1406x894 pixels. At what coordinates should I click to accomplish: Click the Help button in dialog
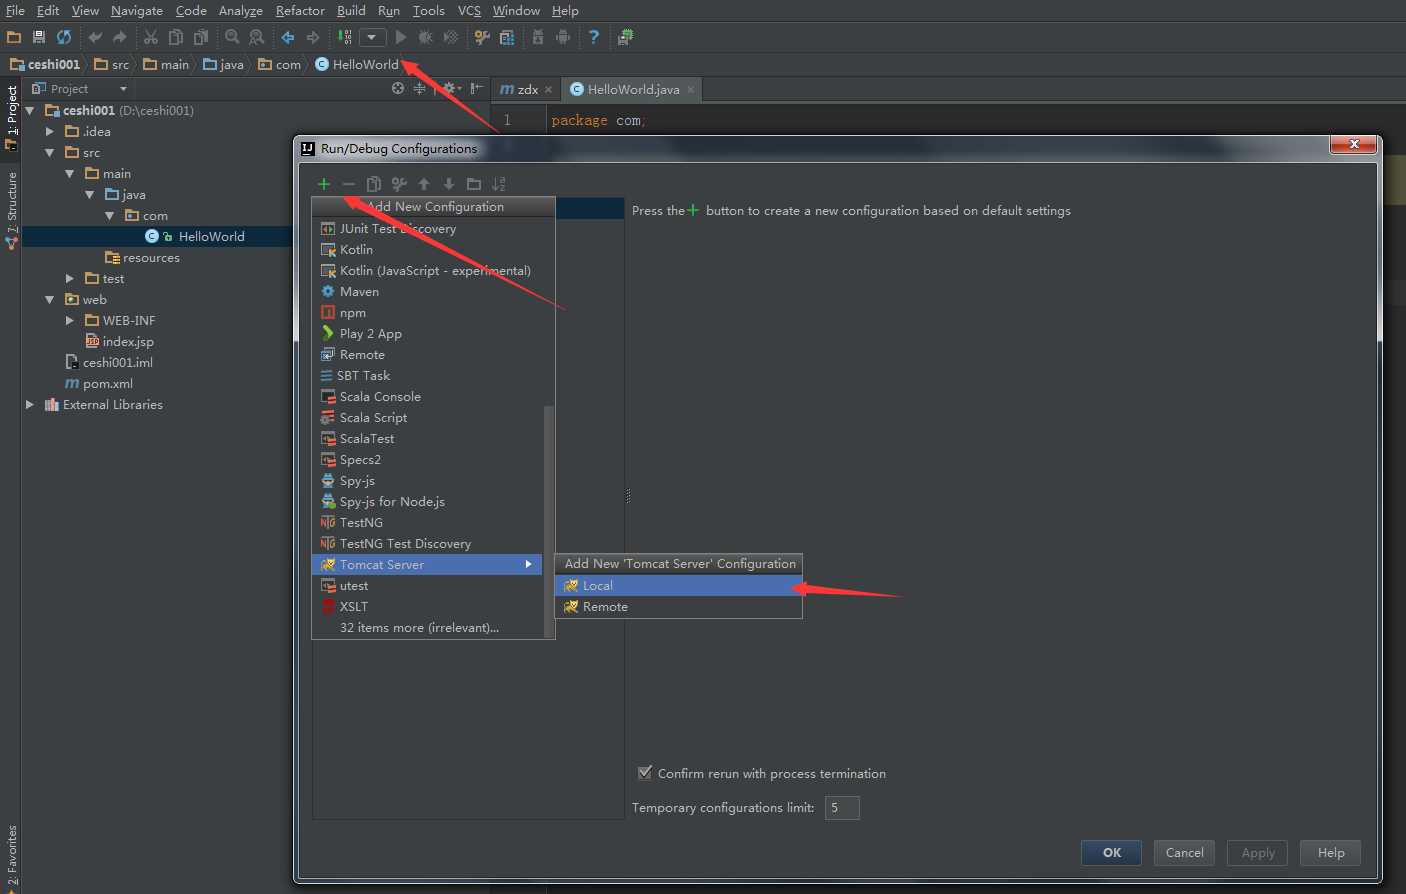coord(1331,852)
